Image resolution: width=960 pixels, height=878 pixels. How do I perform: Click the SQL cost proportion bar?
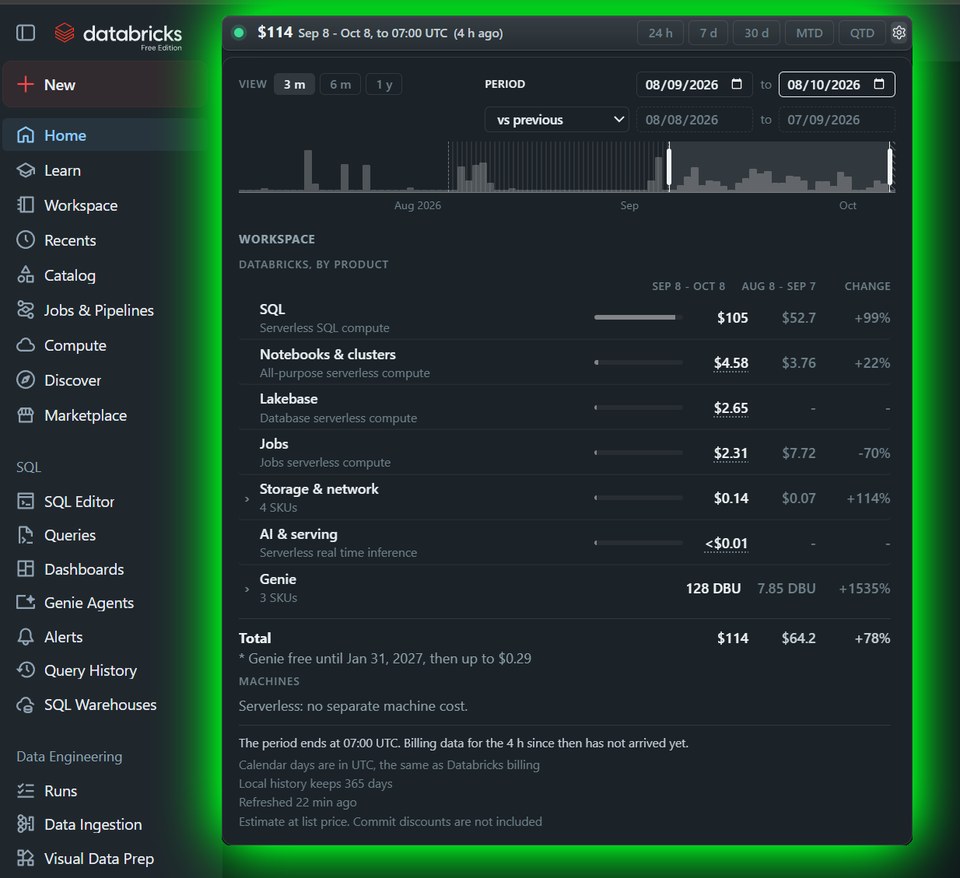coord(638,317)
